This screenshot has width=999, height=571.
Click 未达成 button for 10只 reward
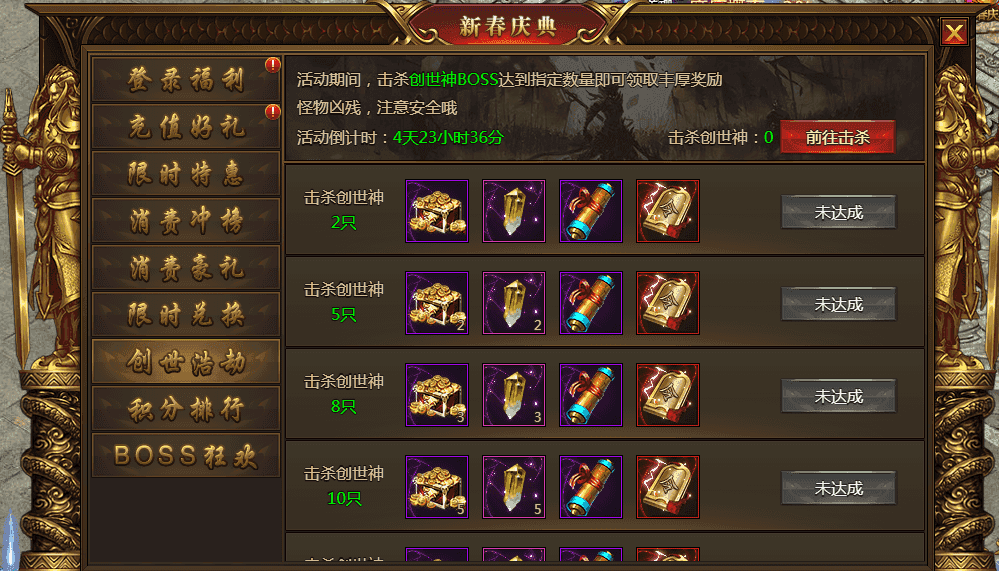838,488
